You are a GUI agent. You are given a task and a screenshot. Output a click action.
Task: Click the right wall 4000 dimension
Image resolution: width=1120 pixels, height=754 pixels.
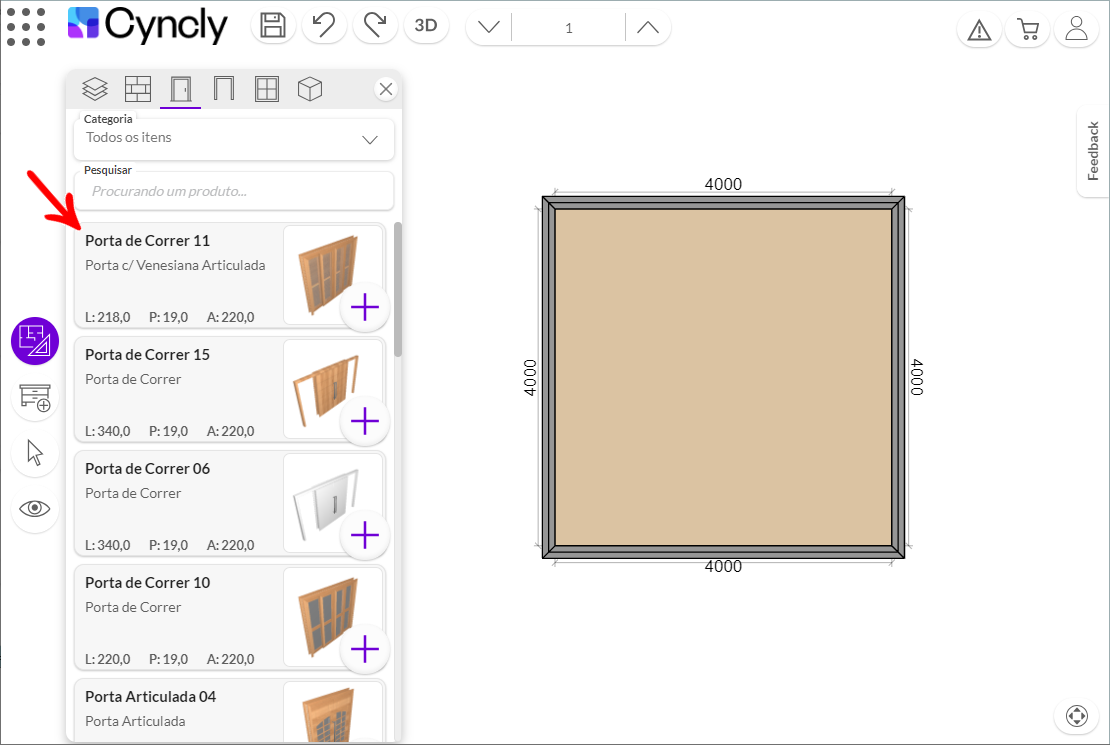tap(916, 378)
